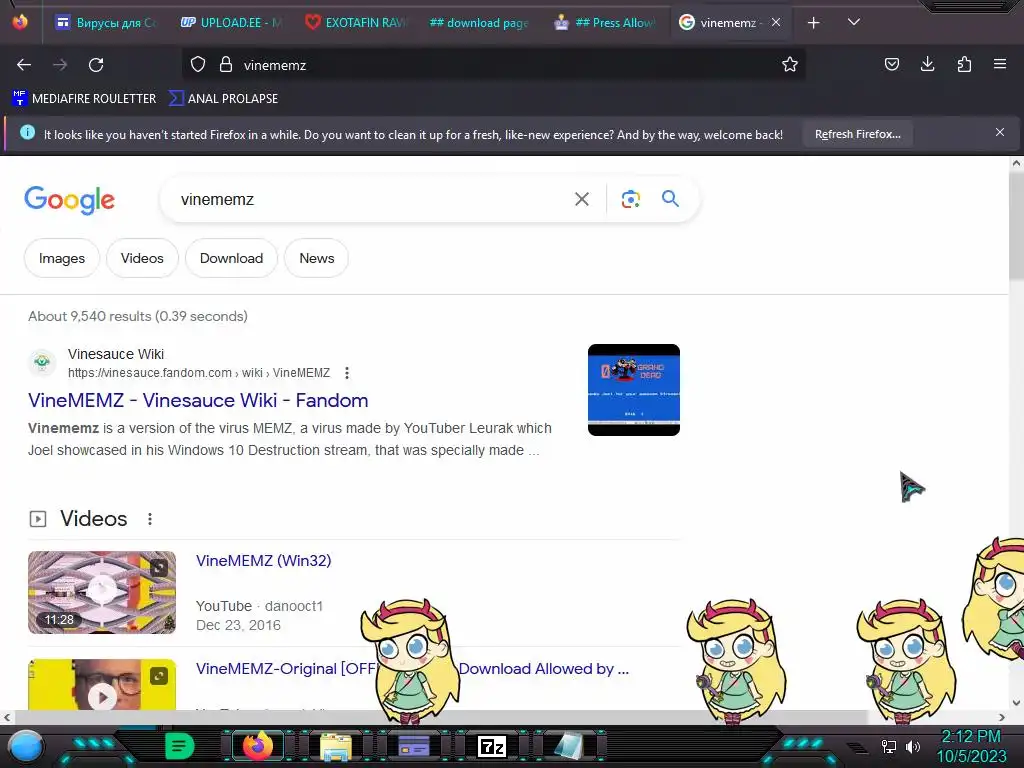1024x768 pixels.
Task: Click the Vinesauce Wiki favicon
Action: tap(42, 362)
